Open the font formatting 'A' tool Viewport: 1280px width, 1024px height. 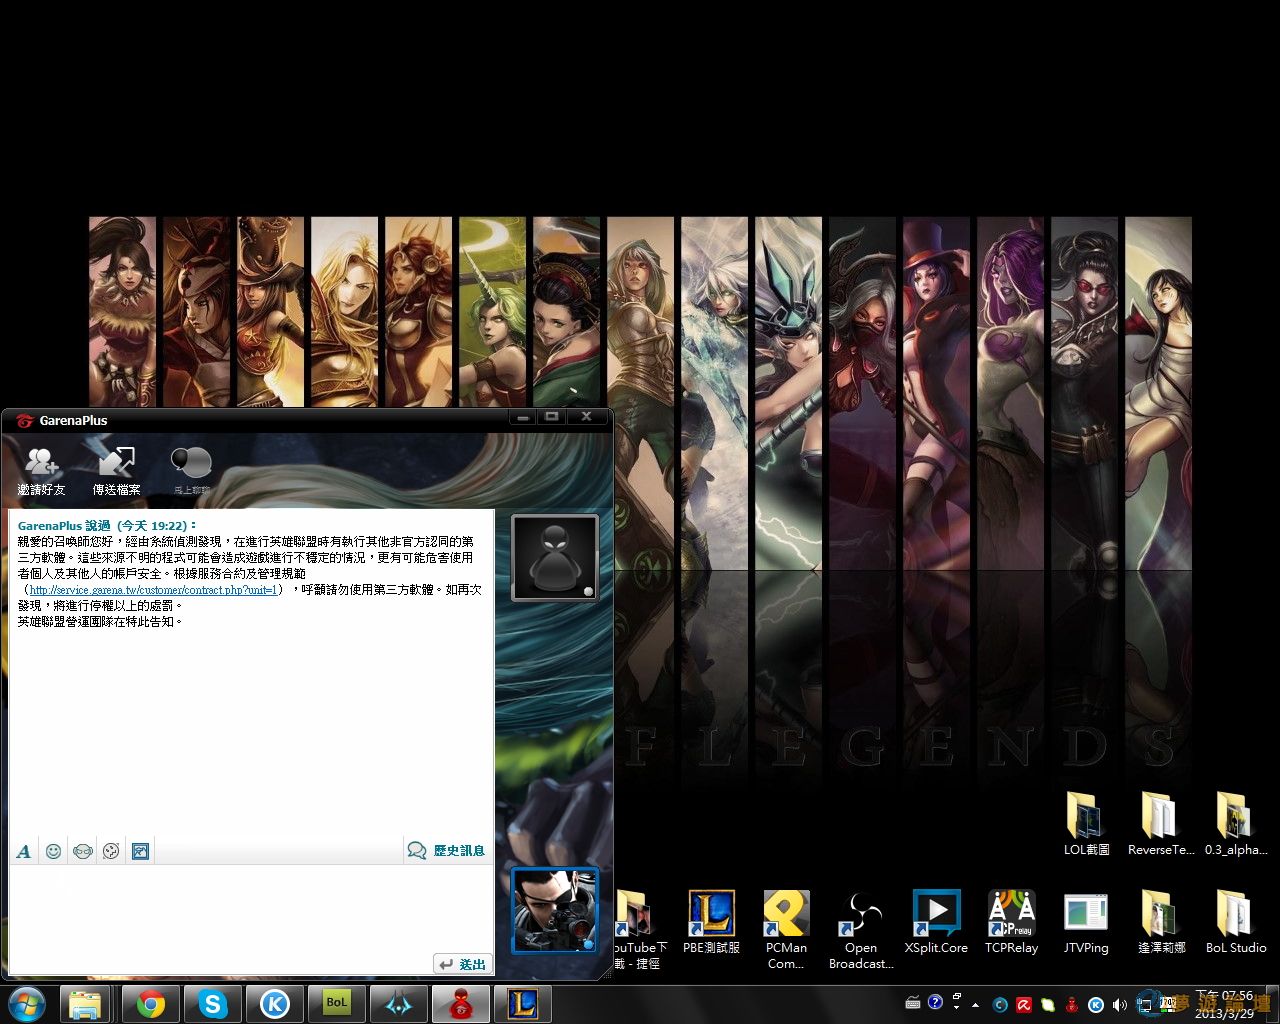pos(24,851)
